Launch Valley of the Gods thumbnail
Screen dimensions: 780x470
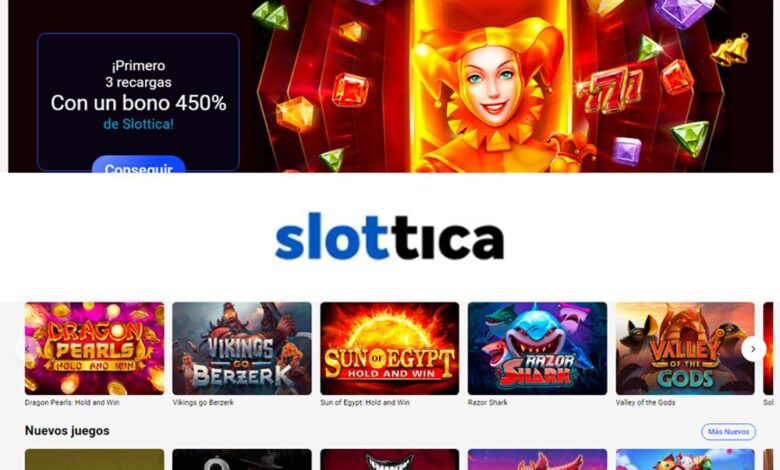(x=685, y=348)
